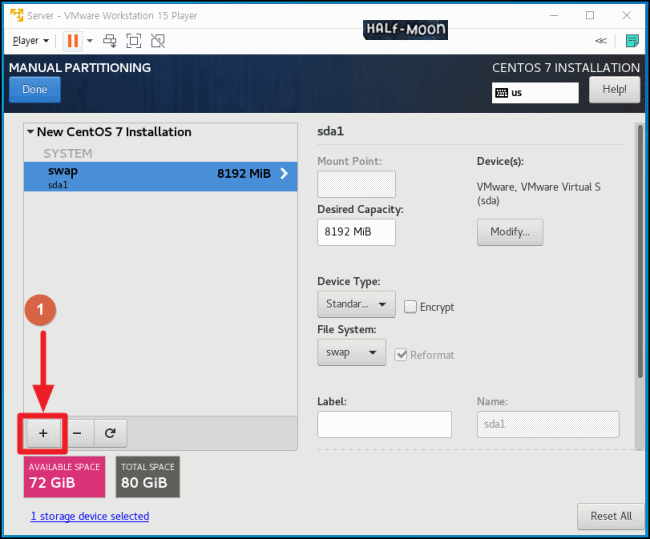650x539 pixels.
Task: Close the VMware Player window
Action: pos(627,15)
